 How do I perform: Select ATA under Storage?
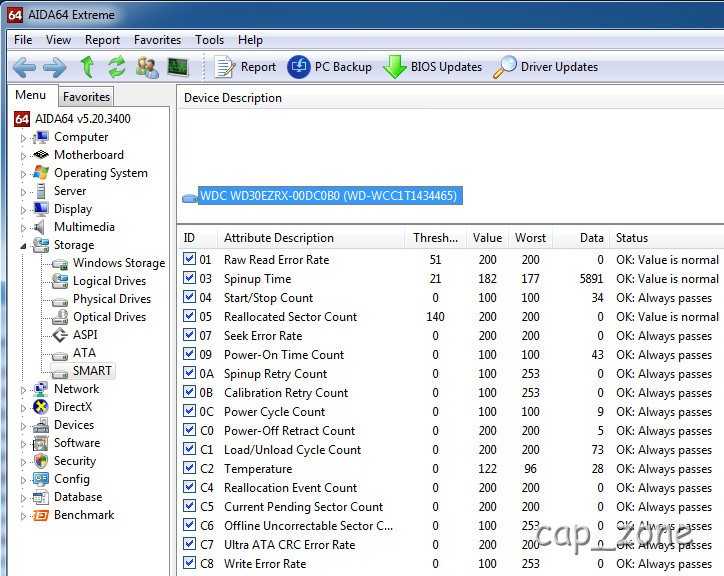click(x=84, y=353)
